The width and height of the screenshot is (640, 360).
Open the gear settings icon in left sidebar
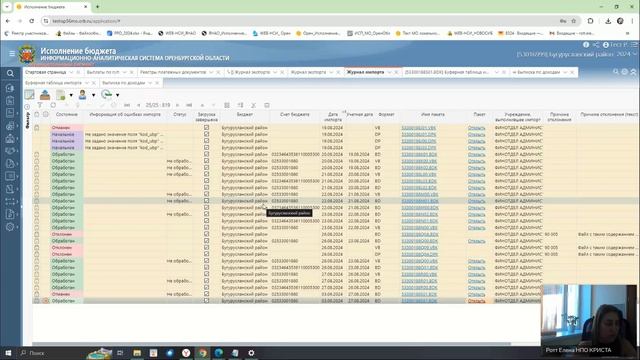[10, 227]
